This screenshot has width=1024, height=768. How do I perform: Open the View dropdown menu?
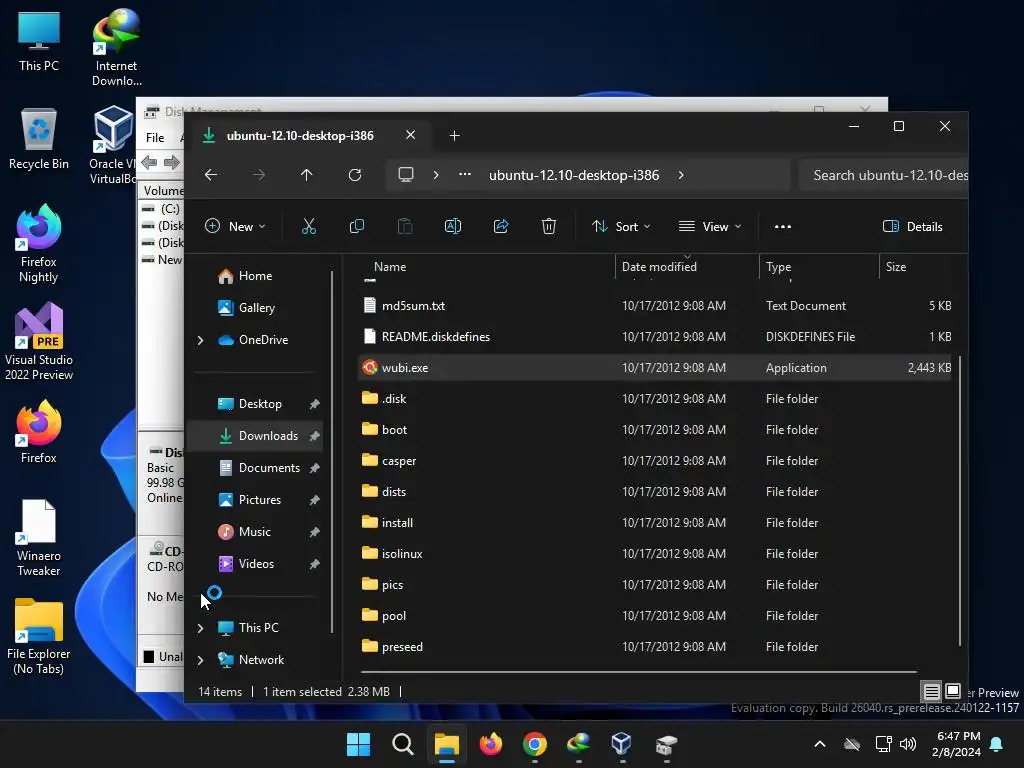coord(710,227)
